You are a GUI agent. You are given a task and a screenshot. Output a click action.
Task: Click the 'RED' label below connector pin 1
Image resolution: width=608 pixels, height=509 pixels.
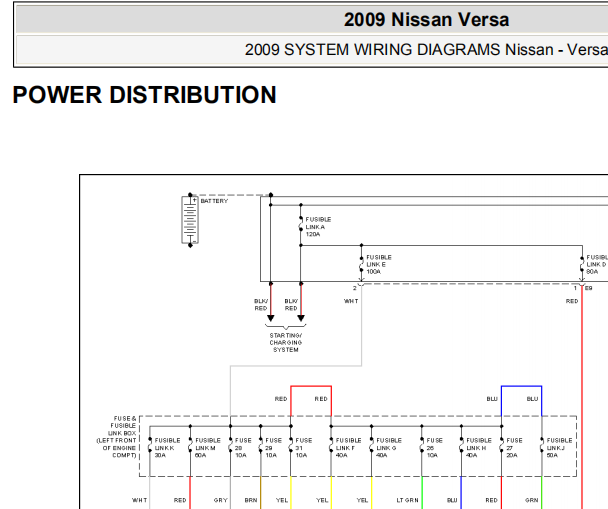coord(572,301)
